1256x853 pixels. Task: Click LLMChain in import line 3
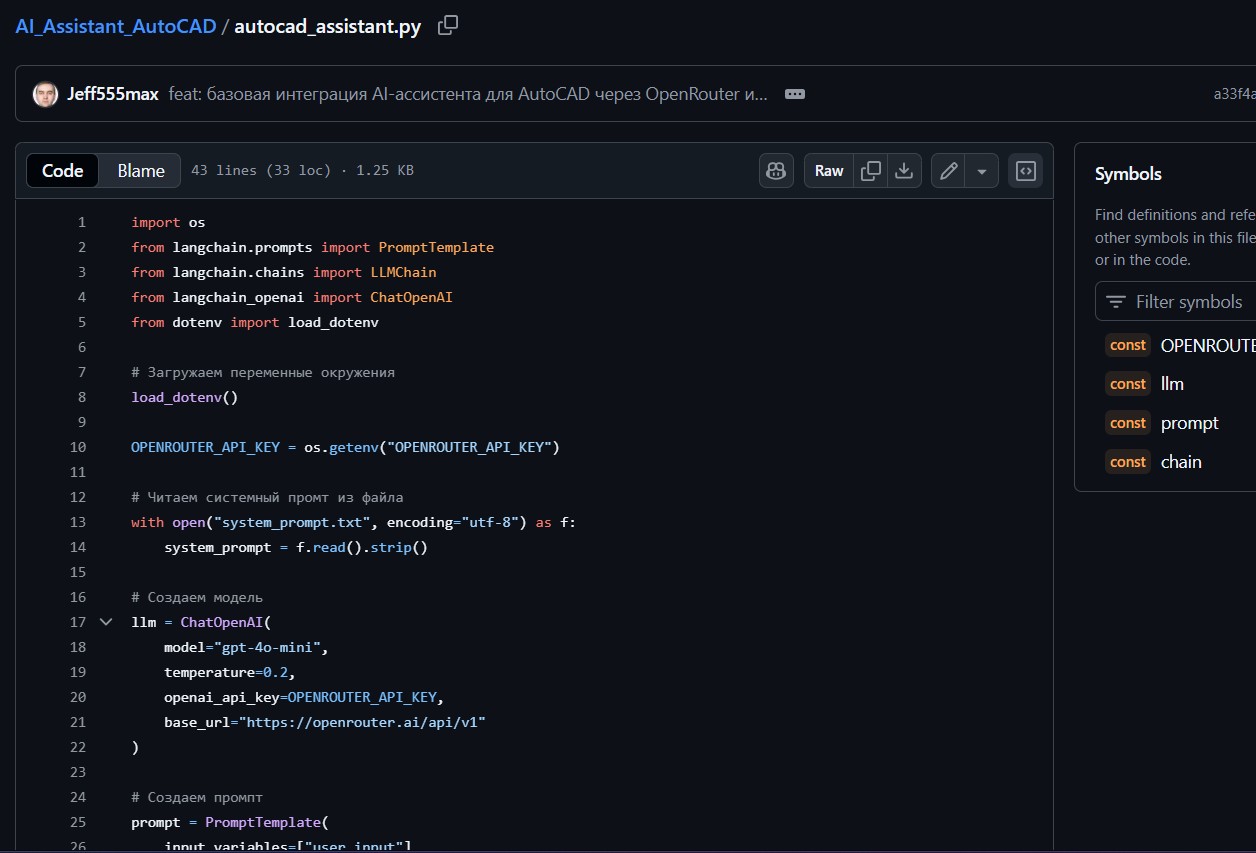(x=403, y=272)
